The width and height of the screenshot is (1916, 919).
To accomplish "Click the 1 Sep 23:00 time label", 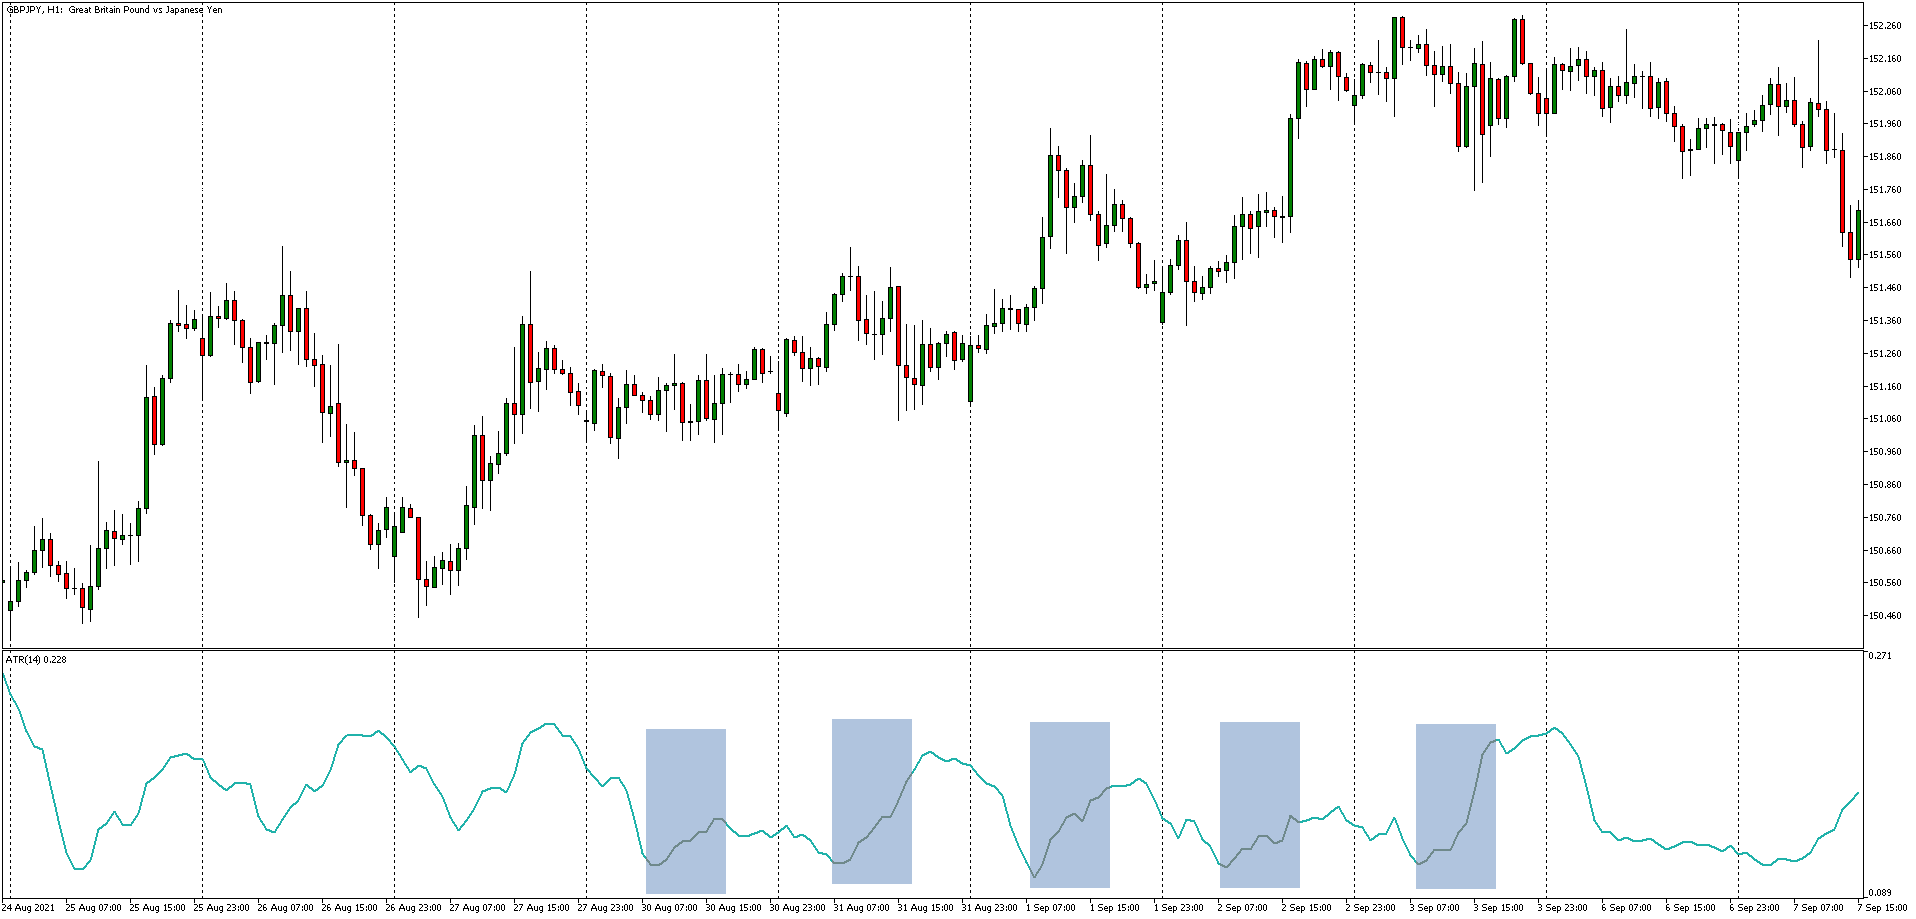I will (1179, 908).
